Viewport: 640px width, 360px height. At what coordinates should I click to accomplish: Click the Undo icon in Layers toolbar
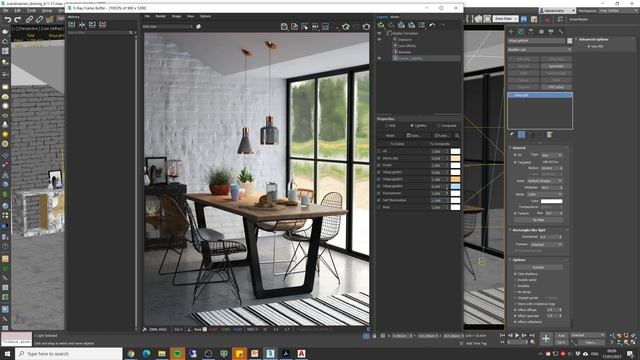pos(432,25)
